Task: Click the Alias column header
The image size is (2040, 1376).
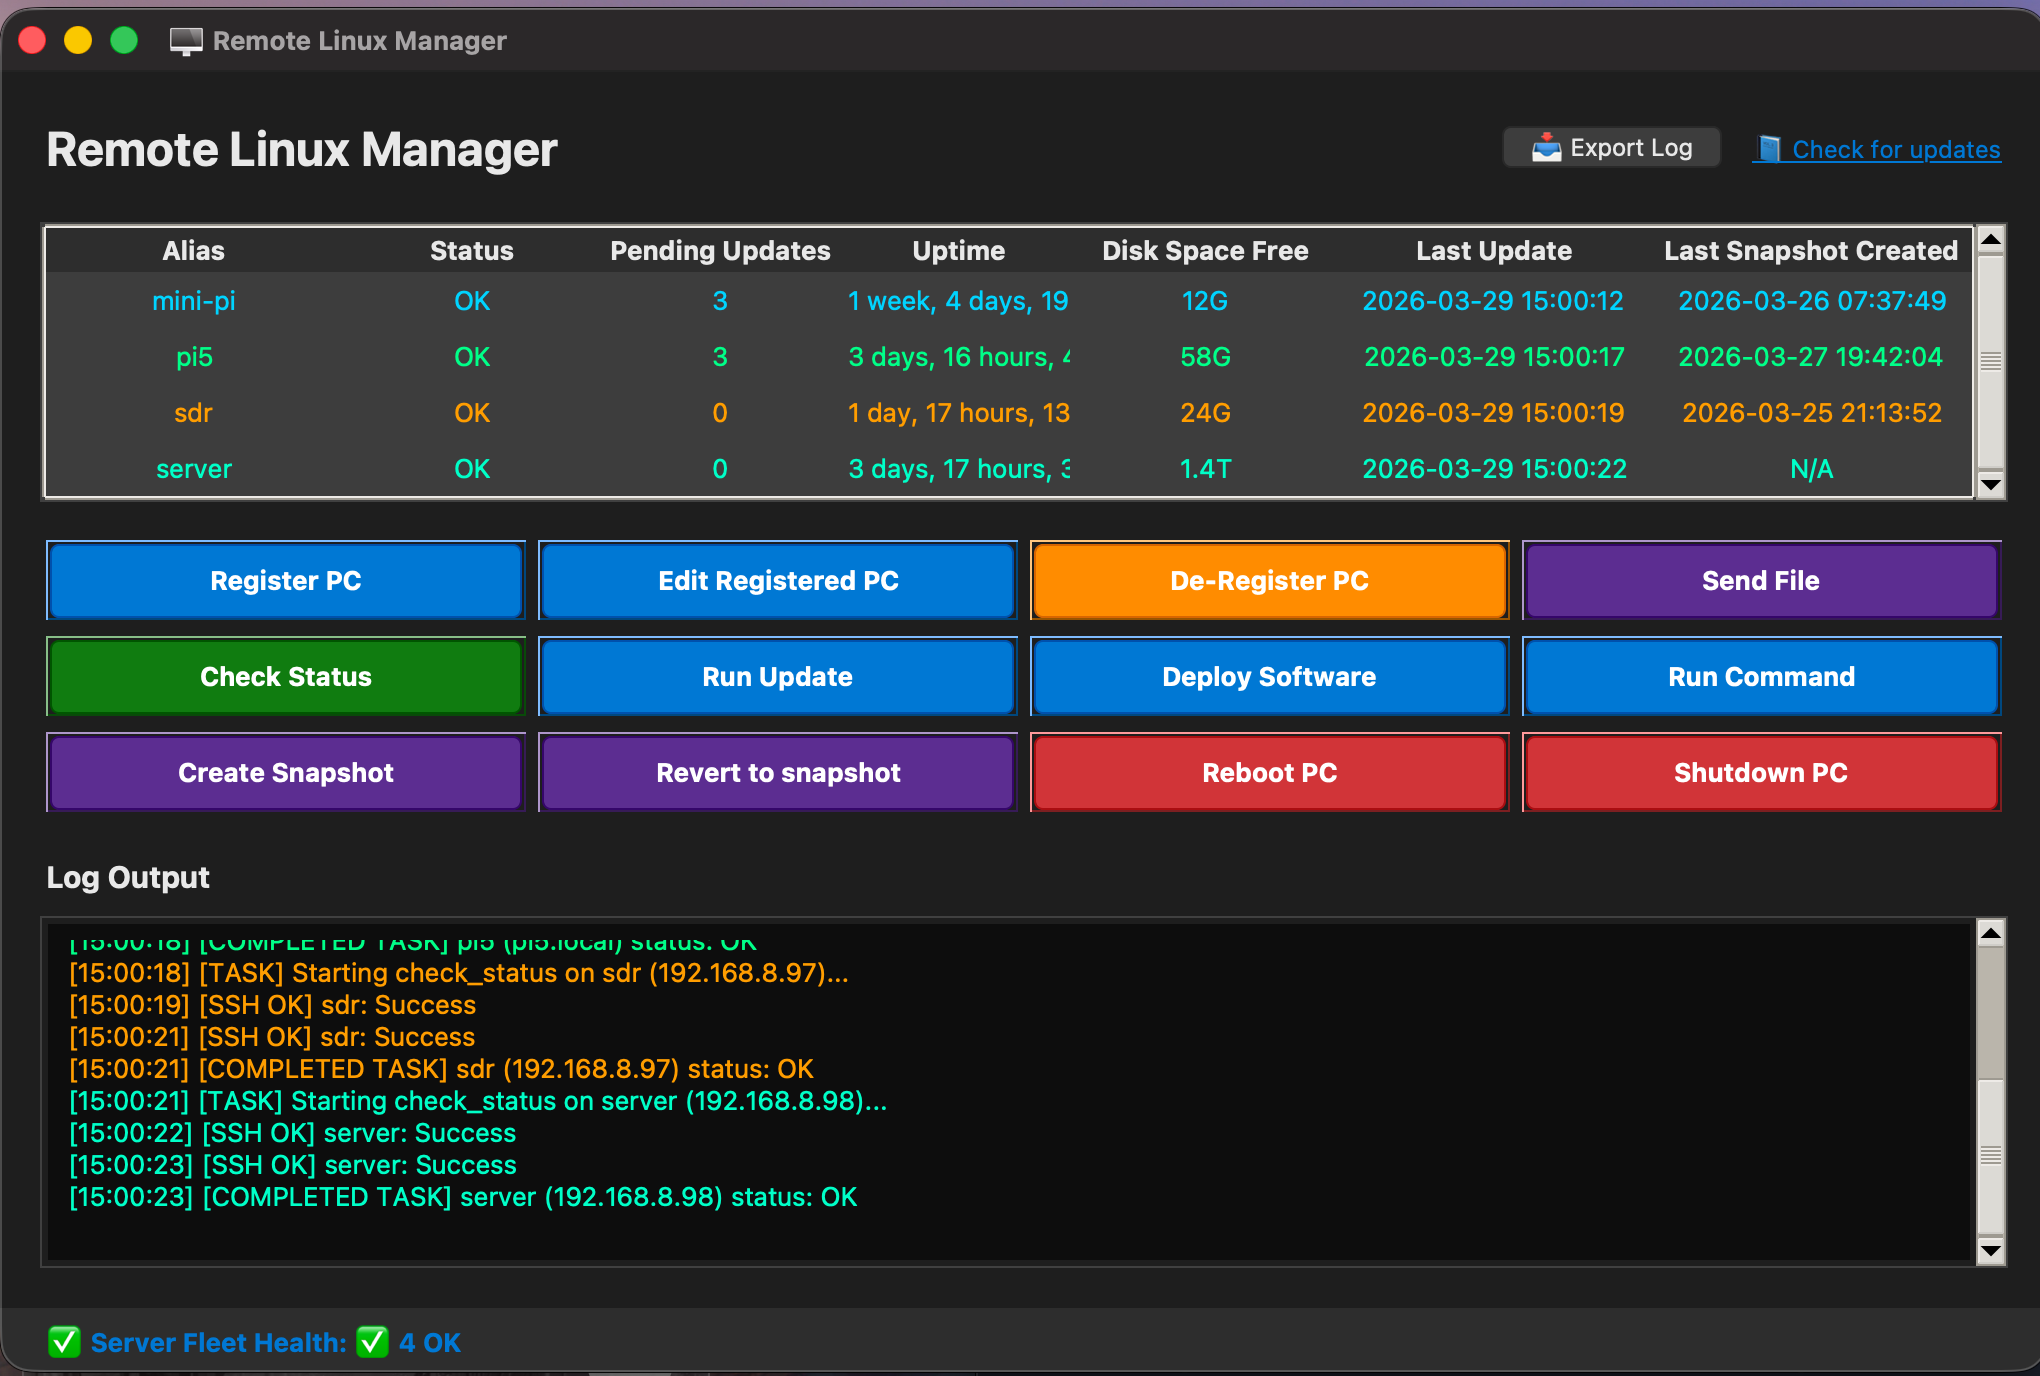Action: coord(194,251)
